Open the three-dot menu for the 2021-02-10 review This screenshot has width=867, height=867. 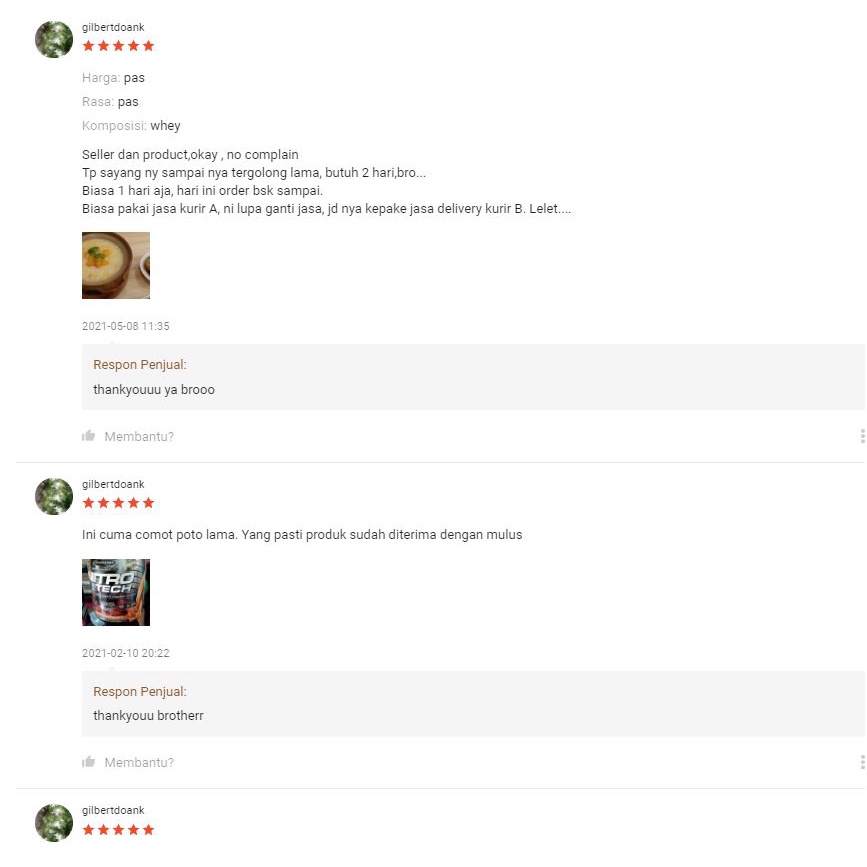pos(861,762)
